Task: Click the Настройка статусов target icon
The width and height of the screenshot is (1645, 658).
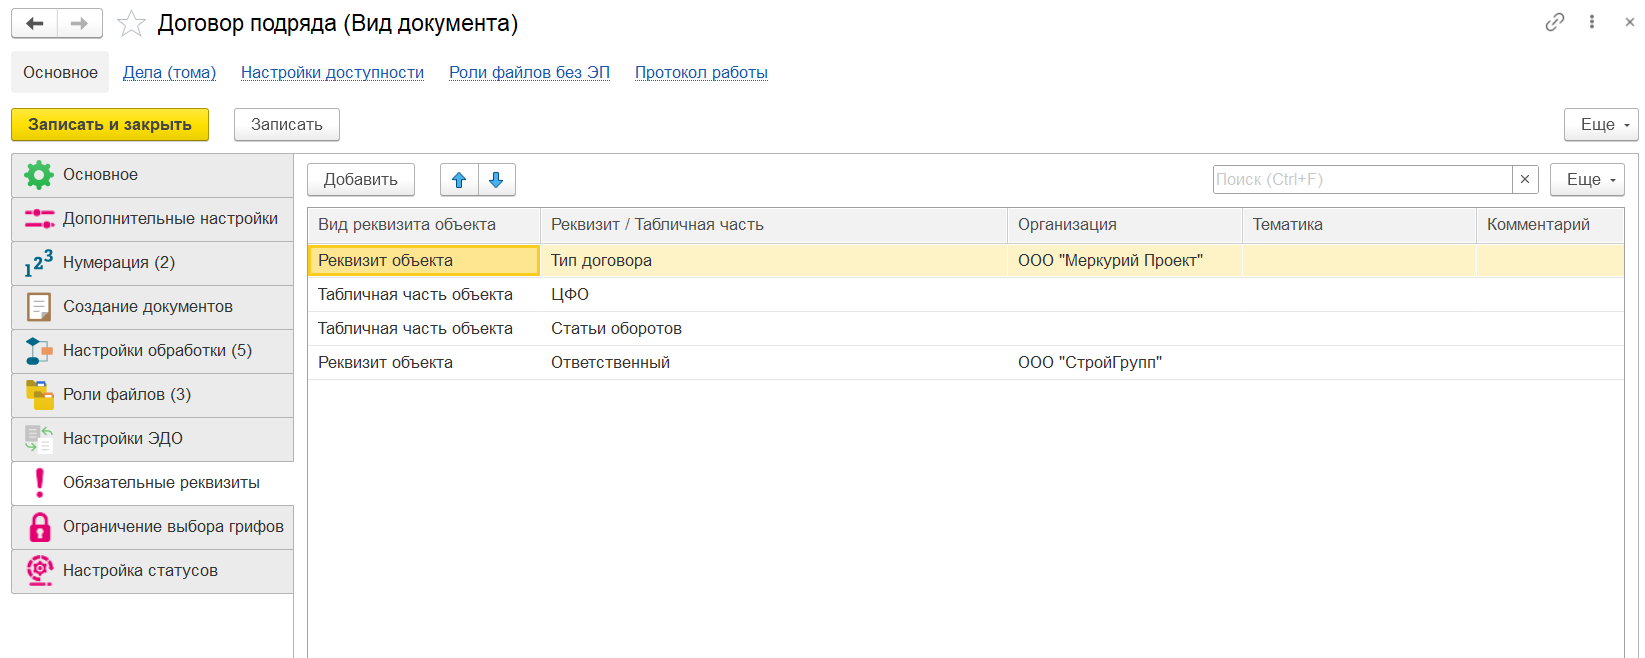Action: 40,571
